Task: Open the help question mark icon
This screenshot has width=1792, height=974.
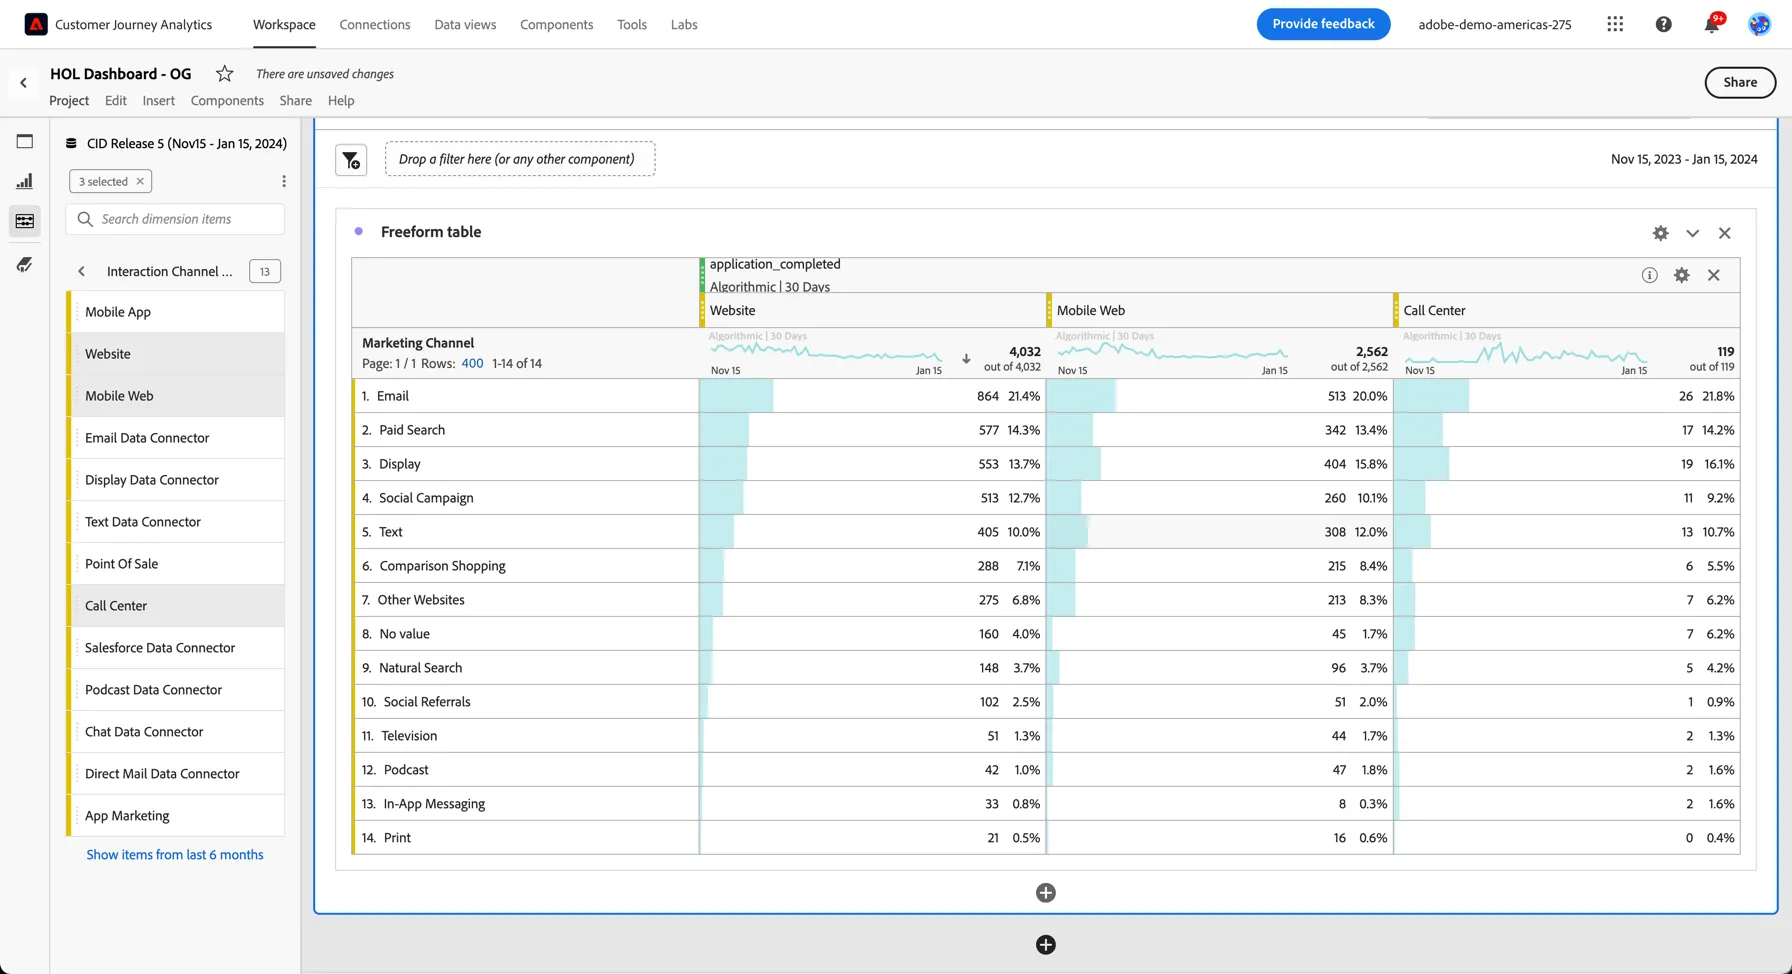Action: (1663, 24)
